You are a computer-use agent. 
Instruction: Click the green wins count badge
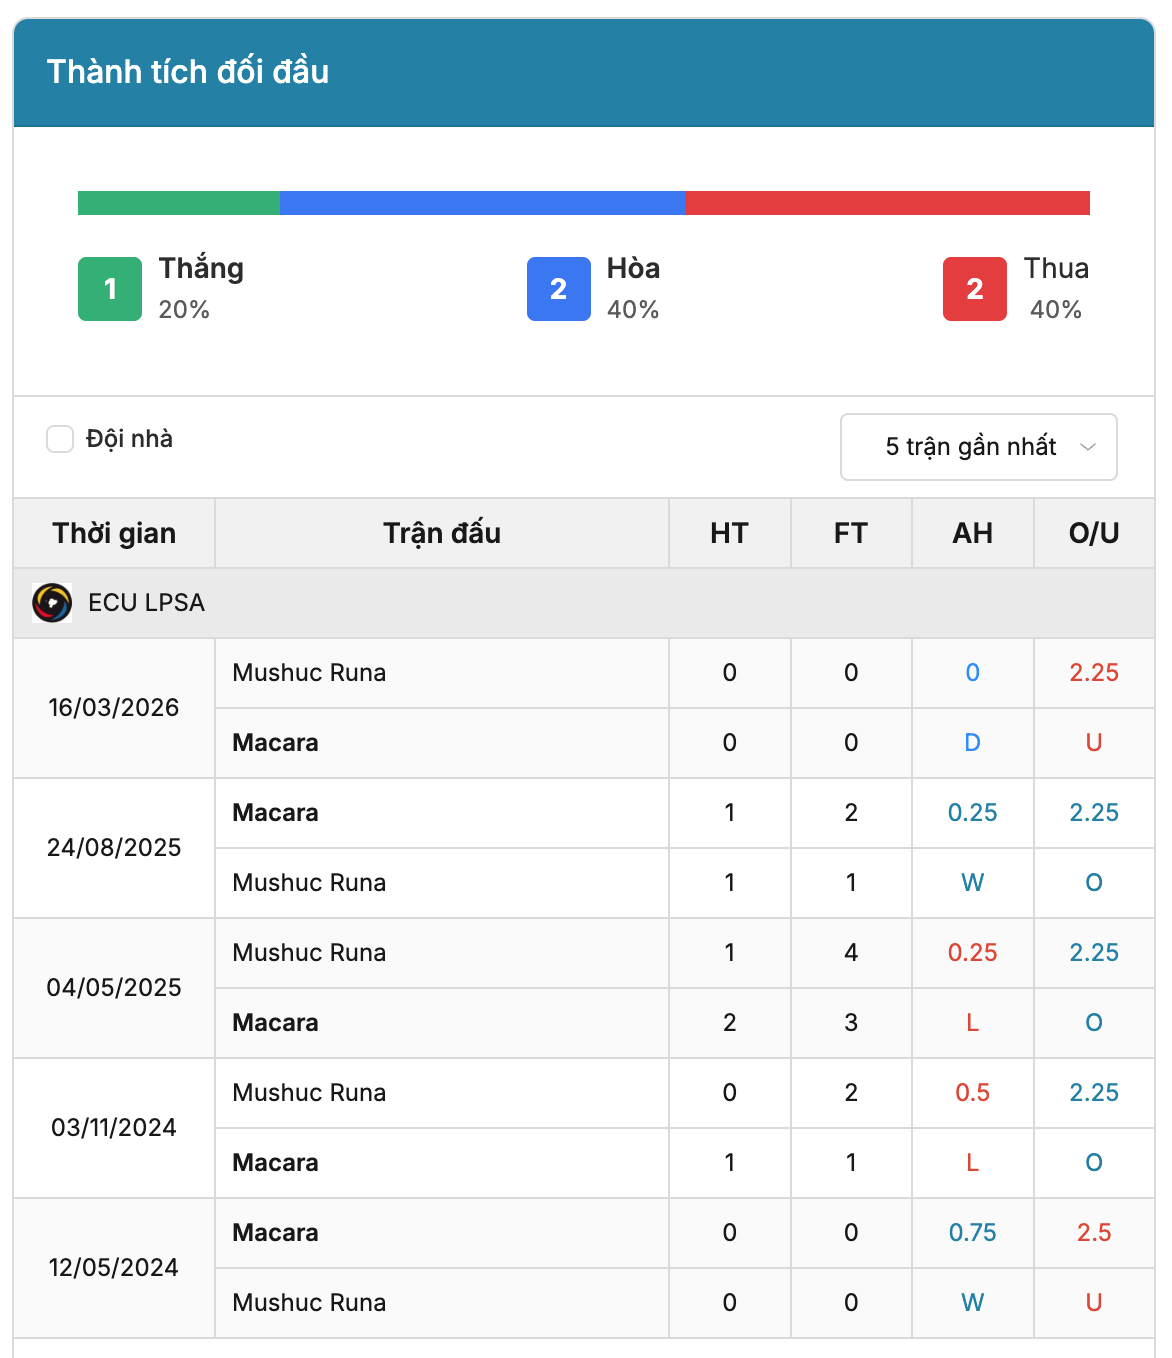click(110, 289)
